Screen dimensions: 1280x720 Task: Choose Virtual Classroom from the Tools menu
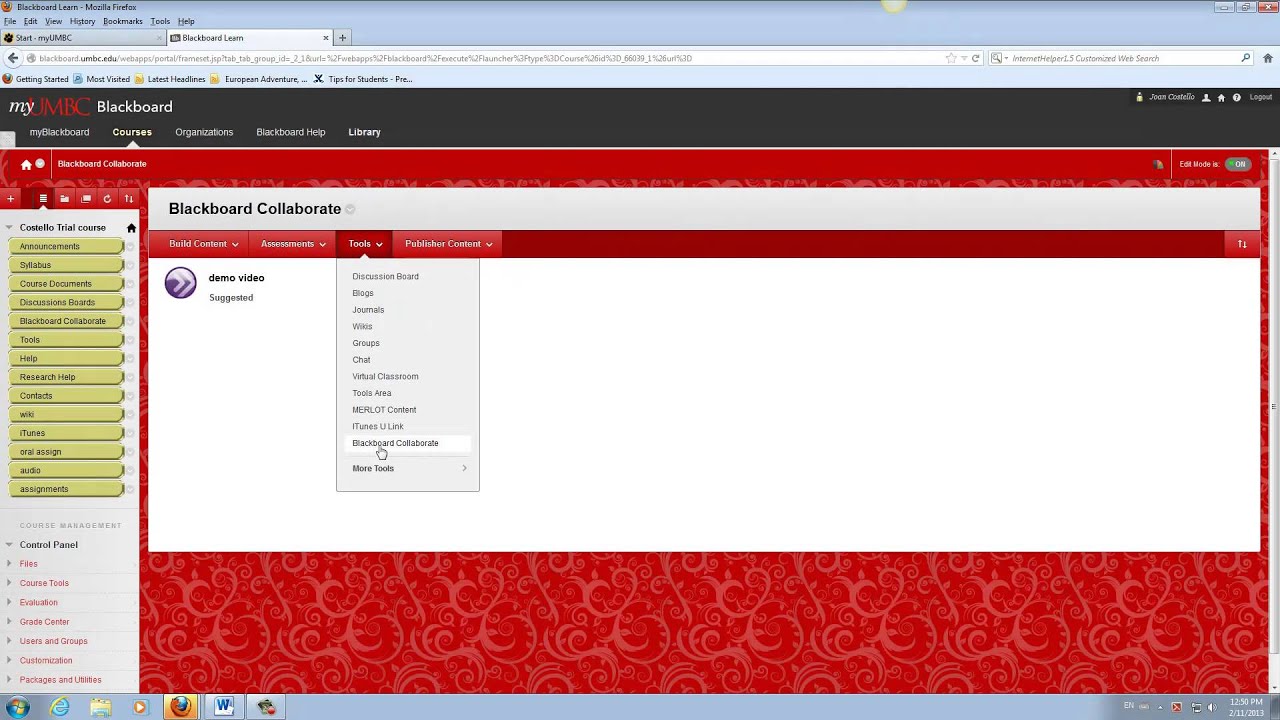(385, 377)
